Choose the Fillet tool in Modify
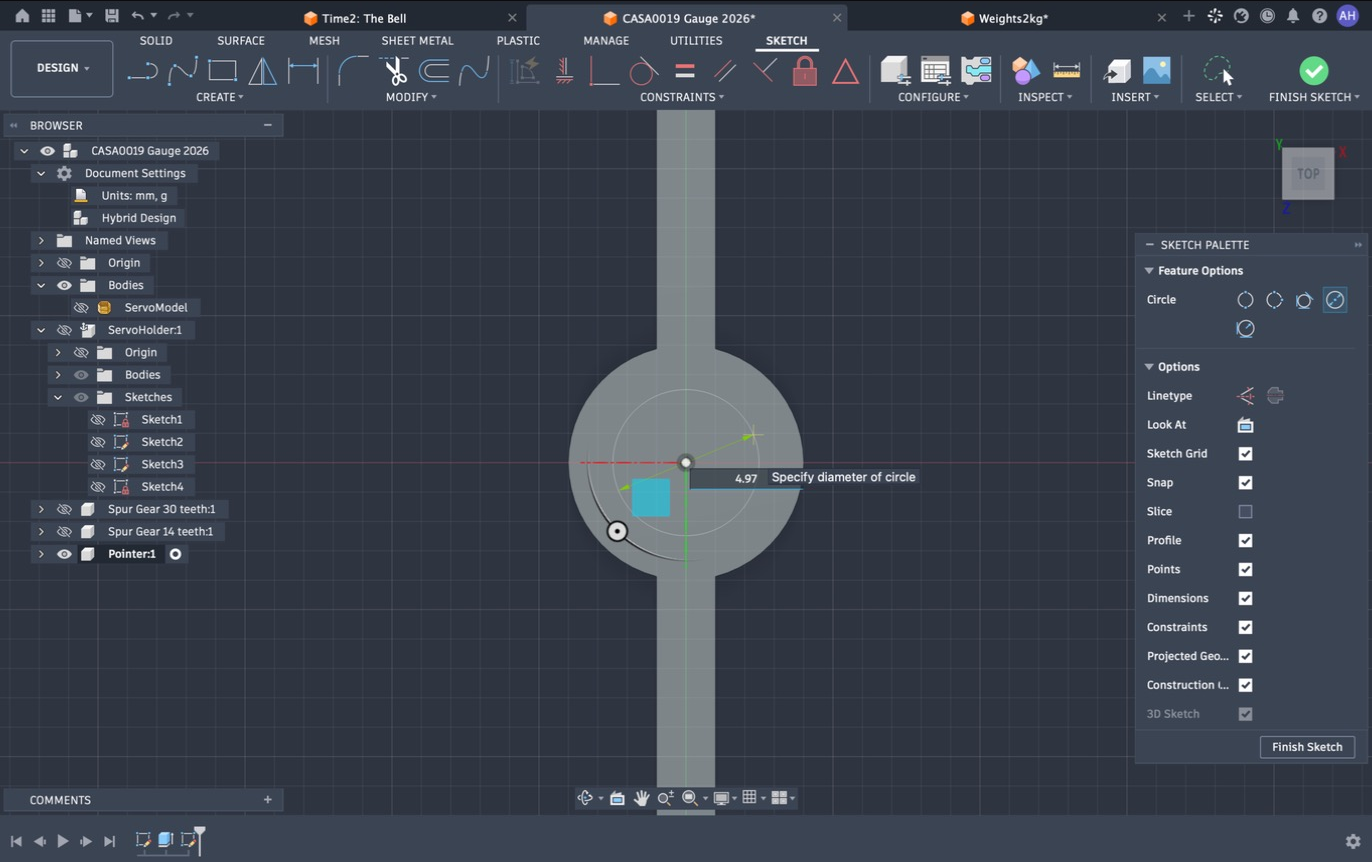1372x862 pixels. click(x=353, y=70)
